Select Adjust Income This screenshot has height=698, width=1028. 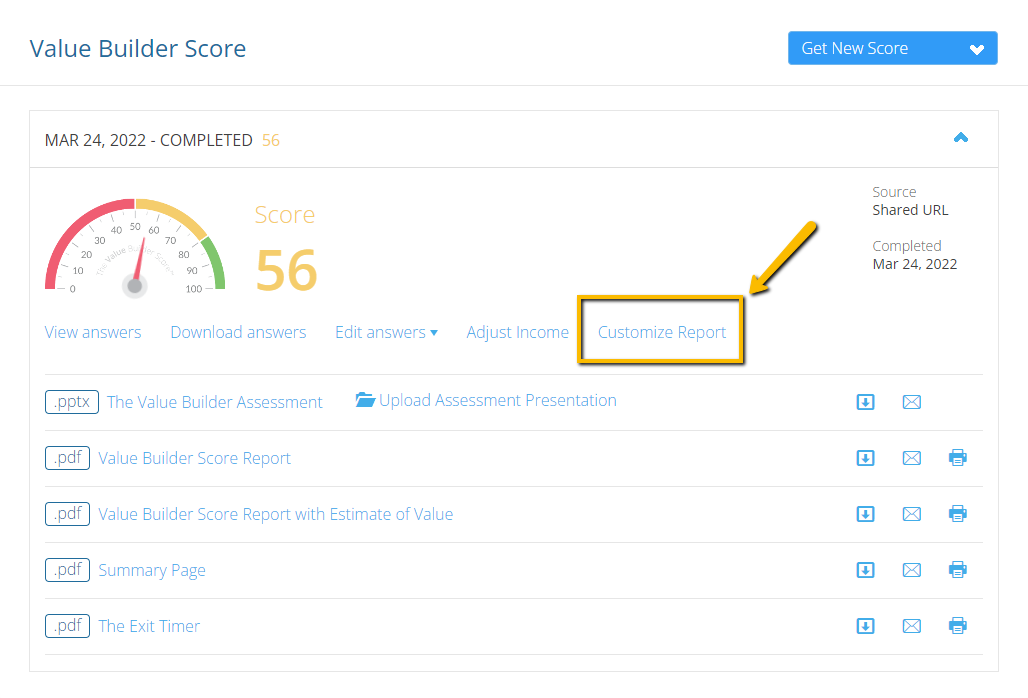(x=517, y=332)
